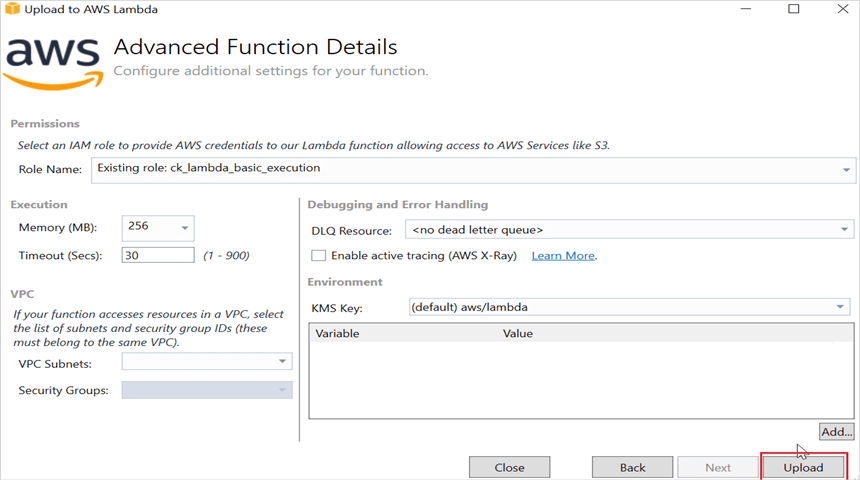
Task: Click the window title bar app icon
Action: click(11, 10)
